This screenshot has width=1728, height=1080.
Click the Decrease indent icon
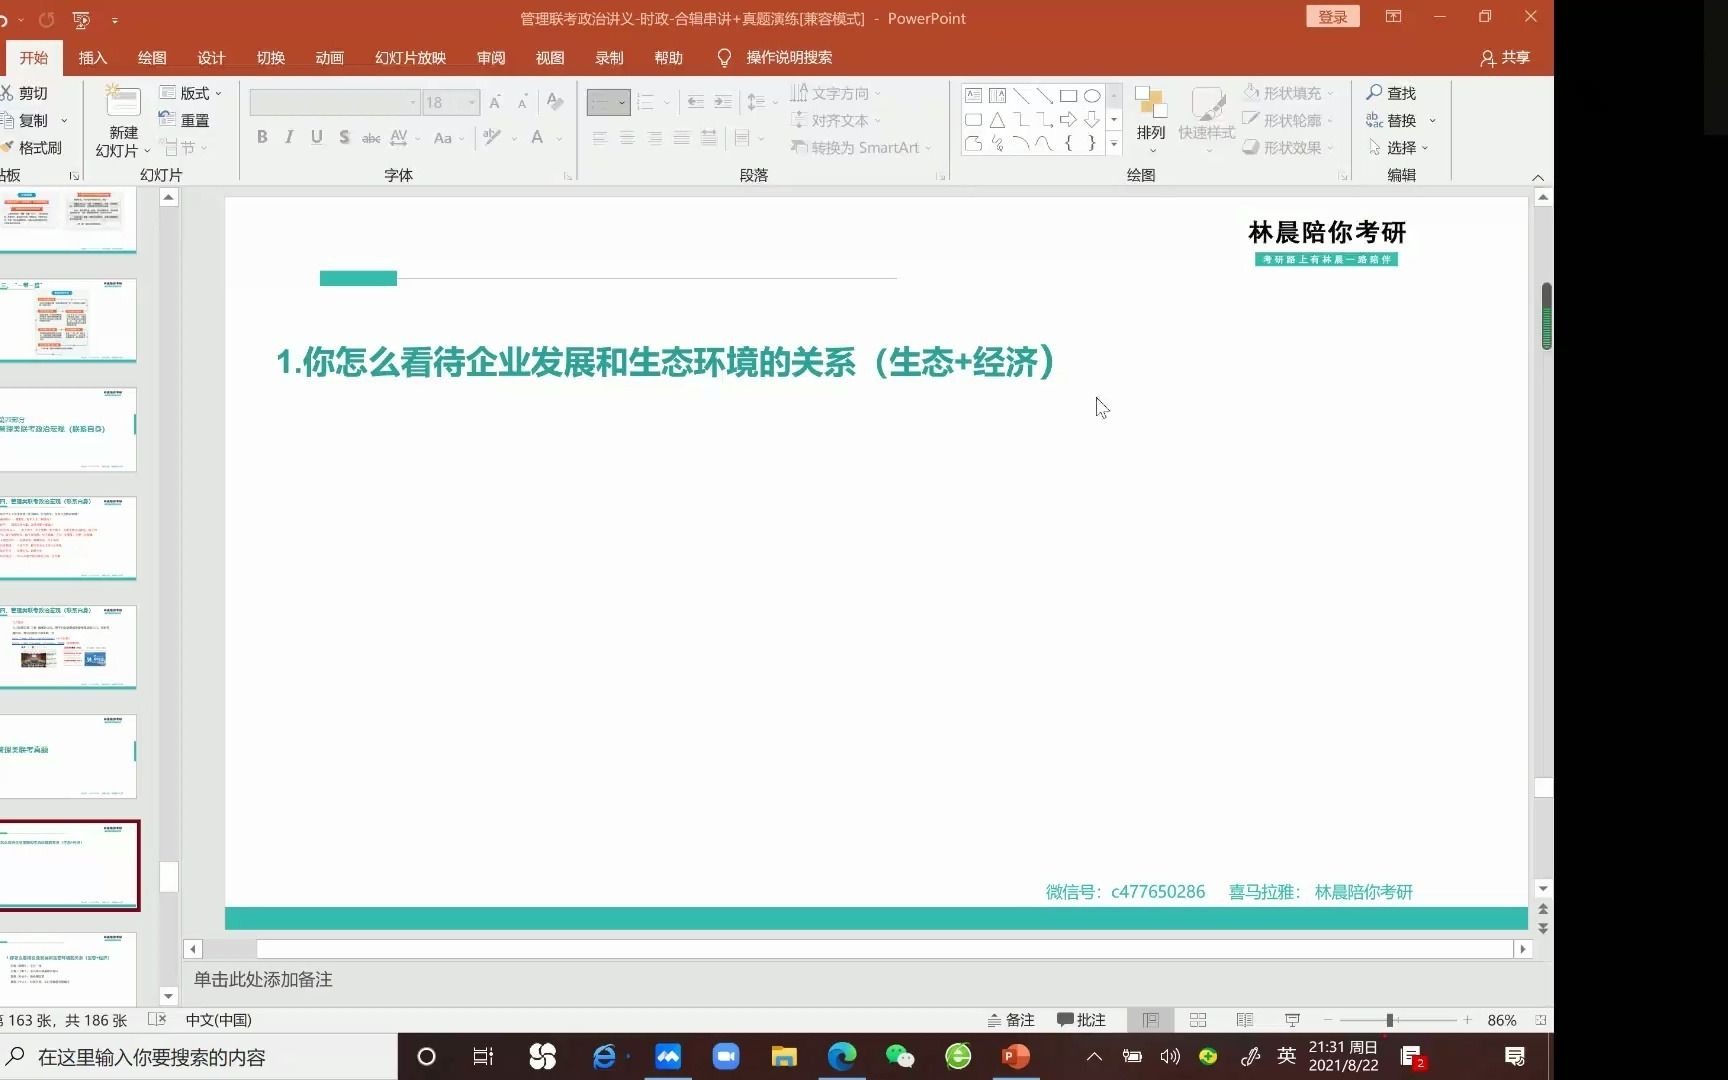pyautogui.click(x=696, y=102)
